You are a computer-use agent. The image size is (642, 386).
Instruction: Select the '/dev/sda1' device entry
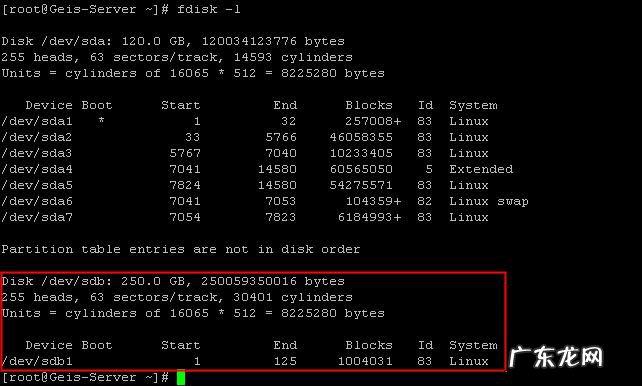[37, 121]
